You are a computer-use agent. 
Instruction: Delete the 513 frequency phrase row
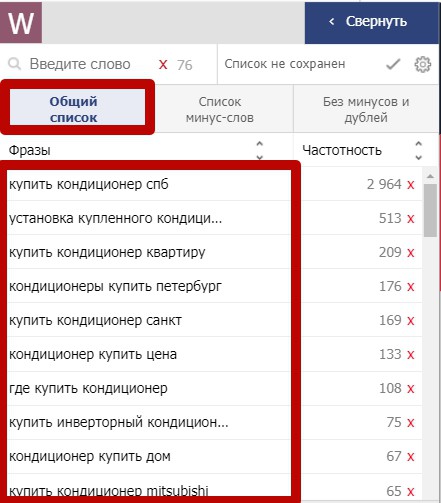[410, 219]
